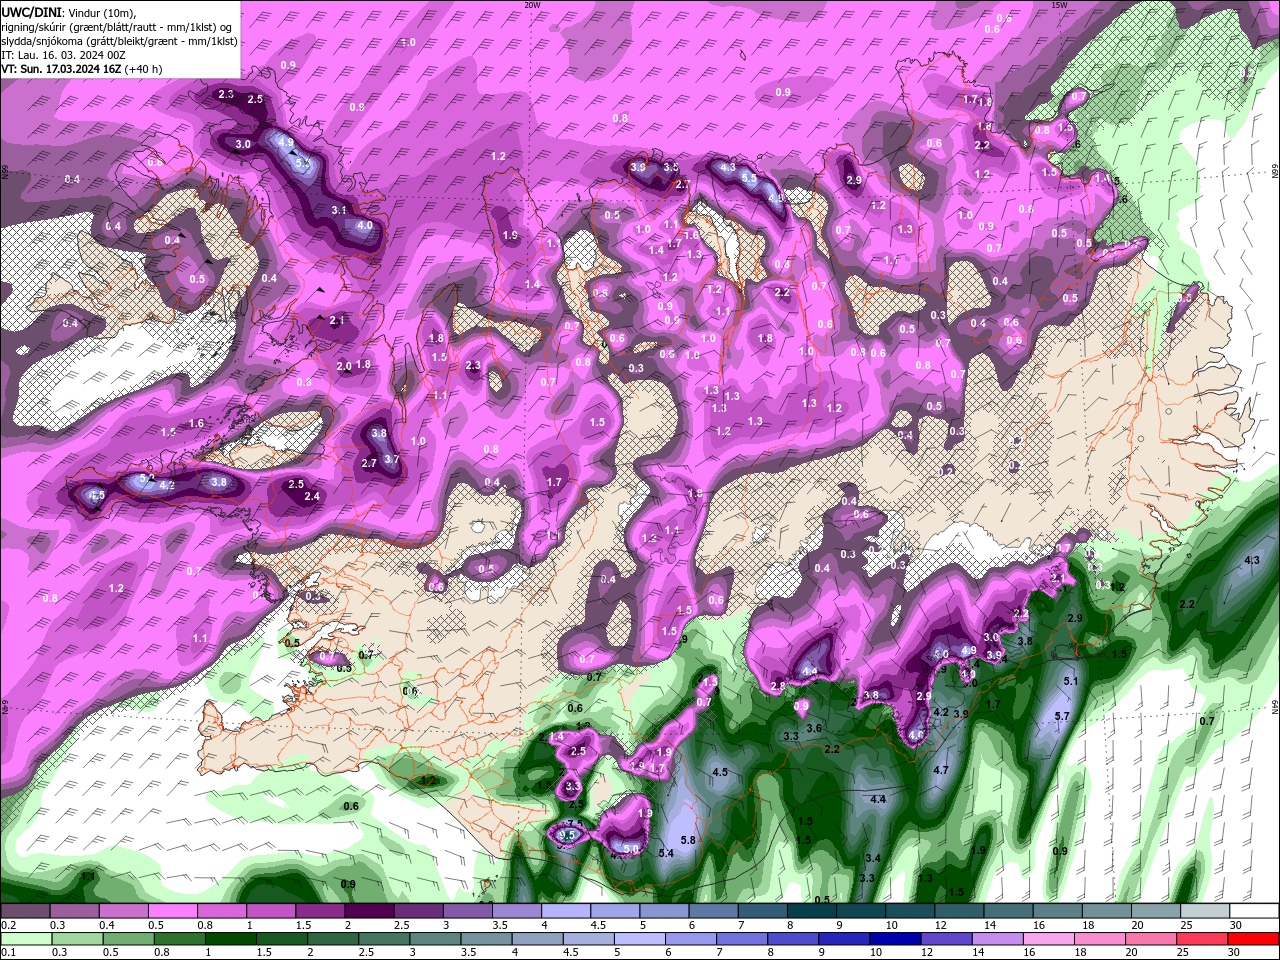Click the 3.6 precipitation value on the map
This screenshot has height=960, width=1280.
coord(814,728)
